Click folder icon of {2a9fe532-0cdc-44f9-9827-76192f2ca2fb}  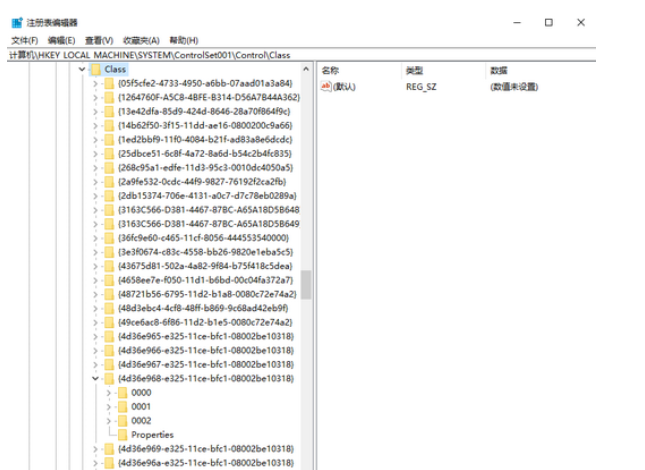(109, 181)
